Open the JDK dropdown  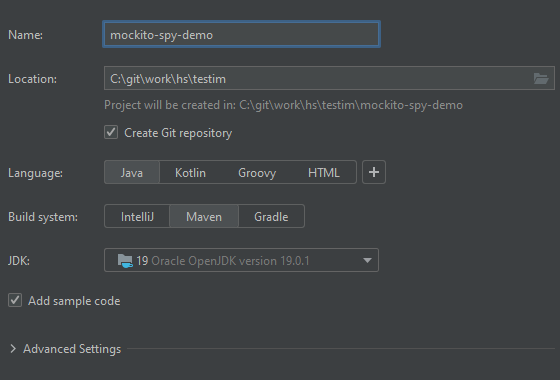click(x=241, y=260)
